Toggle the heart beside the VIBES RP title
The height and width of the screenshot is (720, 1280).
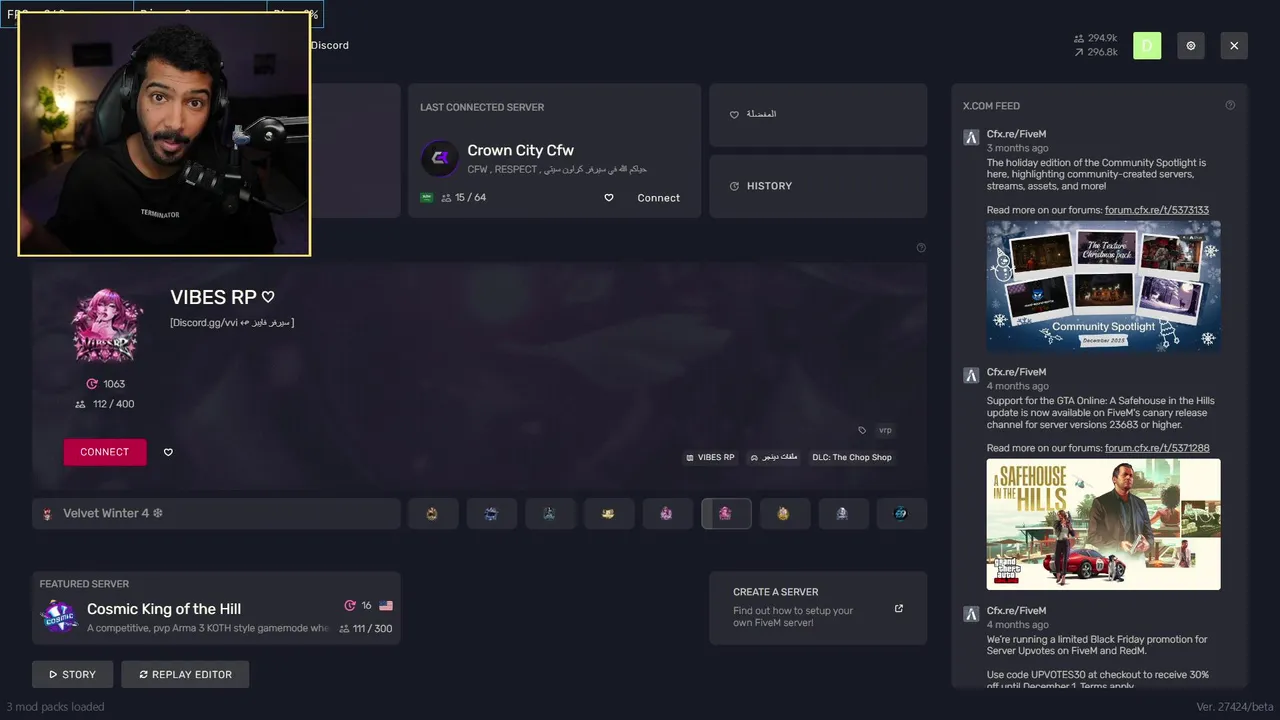(268, 297)
